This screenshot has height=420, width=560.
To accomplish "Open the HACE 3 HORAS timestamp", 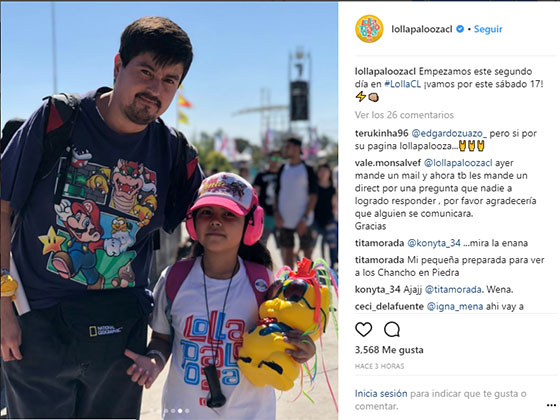I will click(x=380, y=366).
